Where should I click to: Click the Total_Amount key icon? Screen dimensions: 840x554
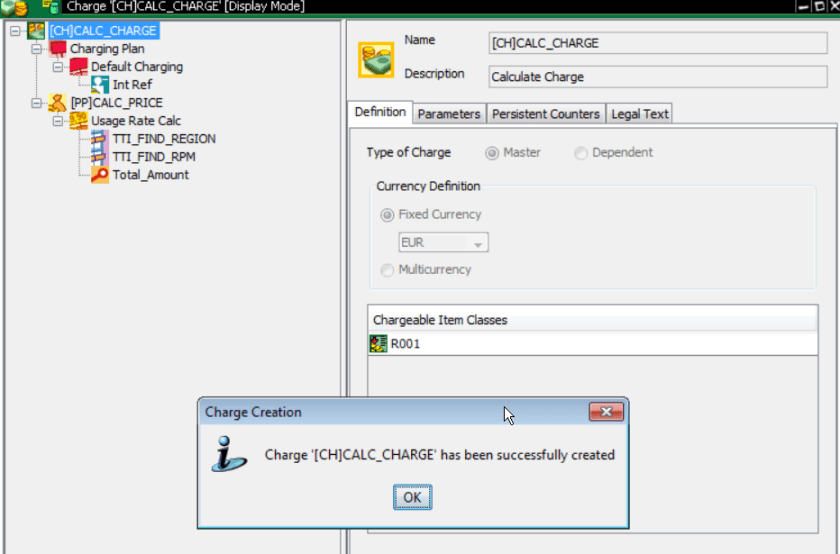(x=100, y=175)
